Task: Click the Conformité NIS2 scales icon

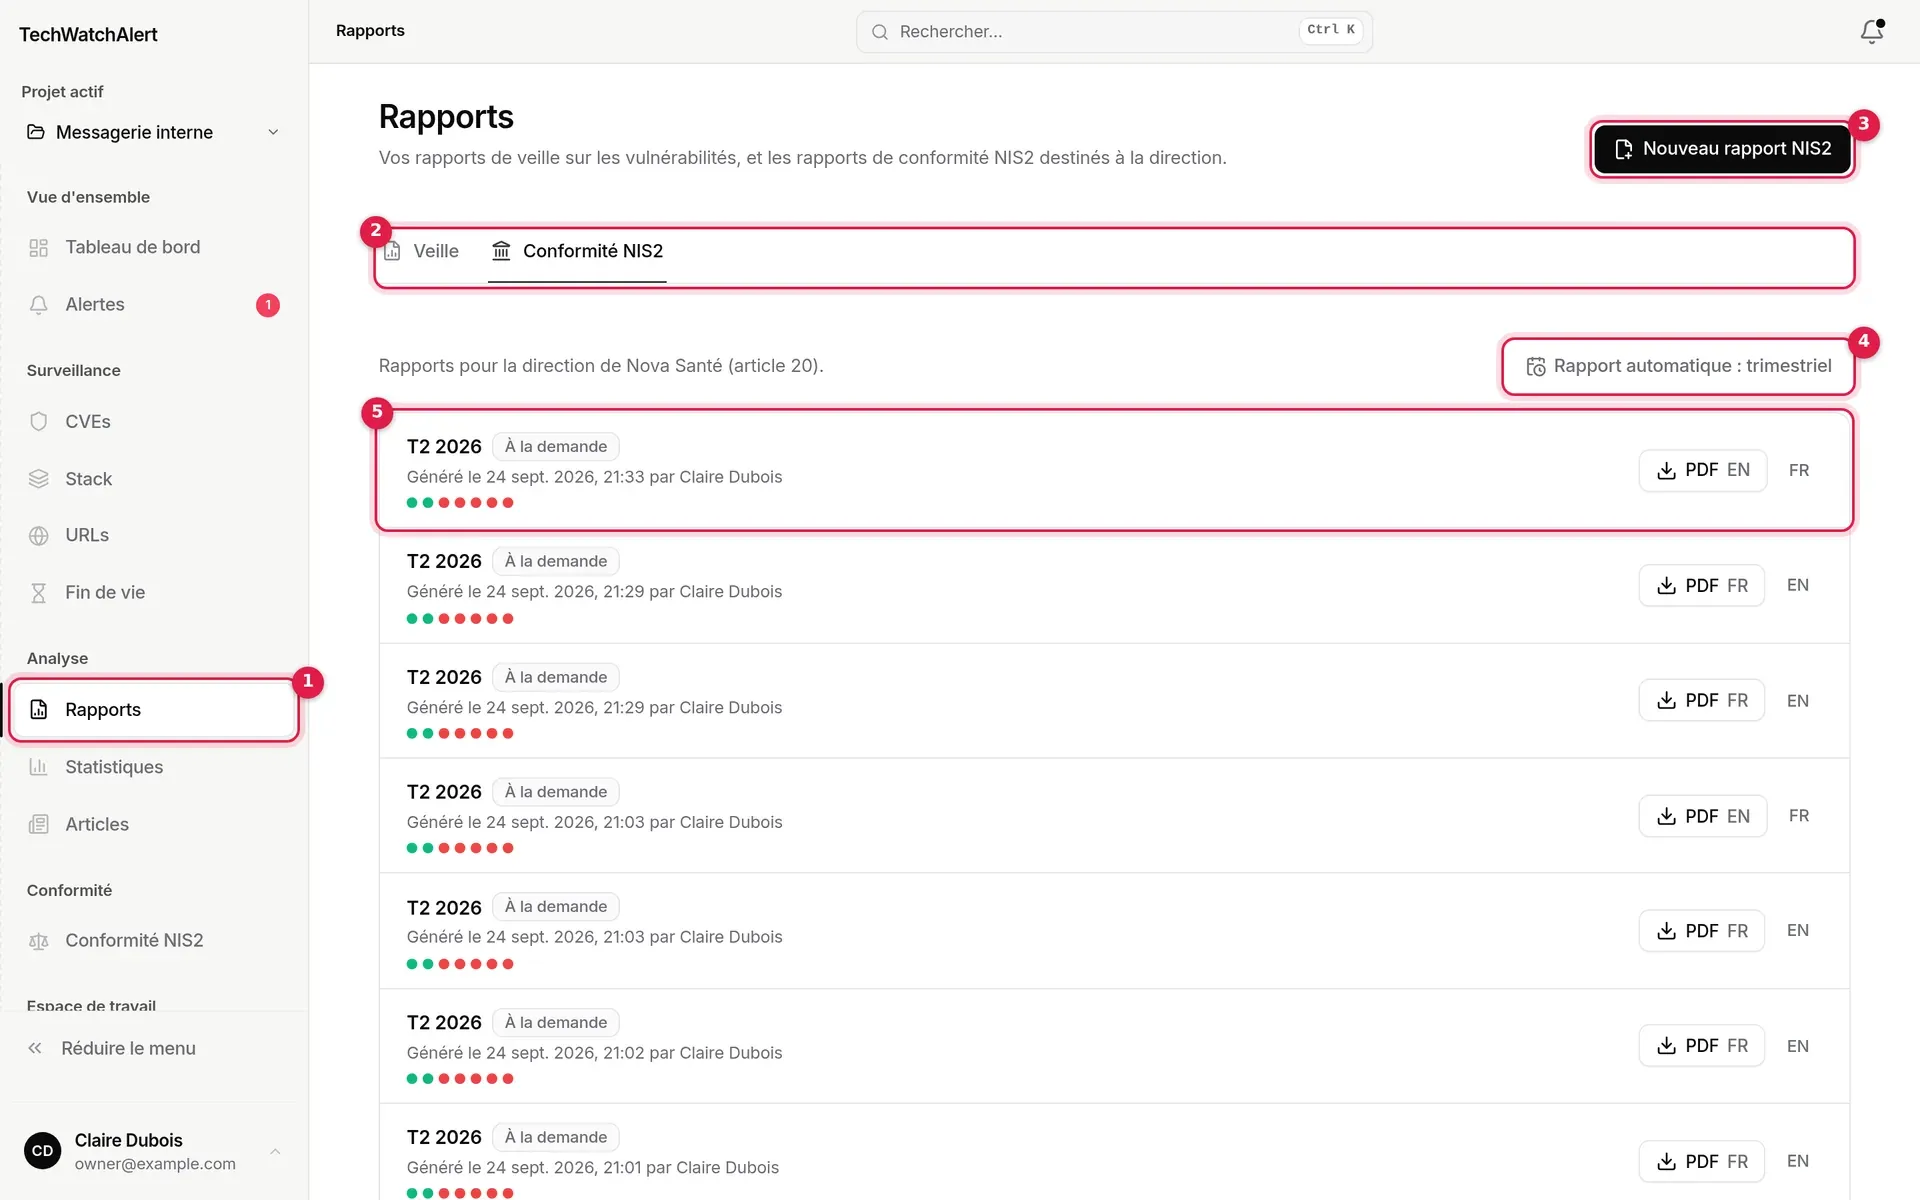Action: click(39, 941)
